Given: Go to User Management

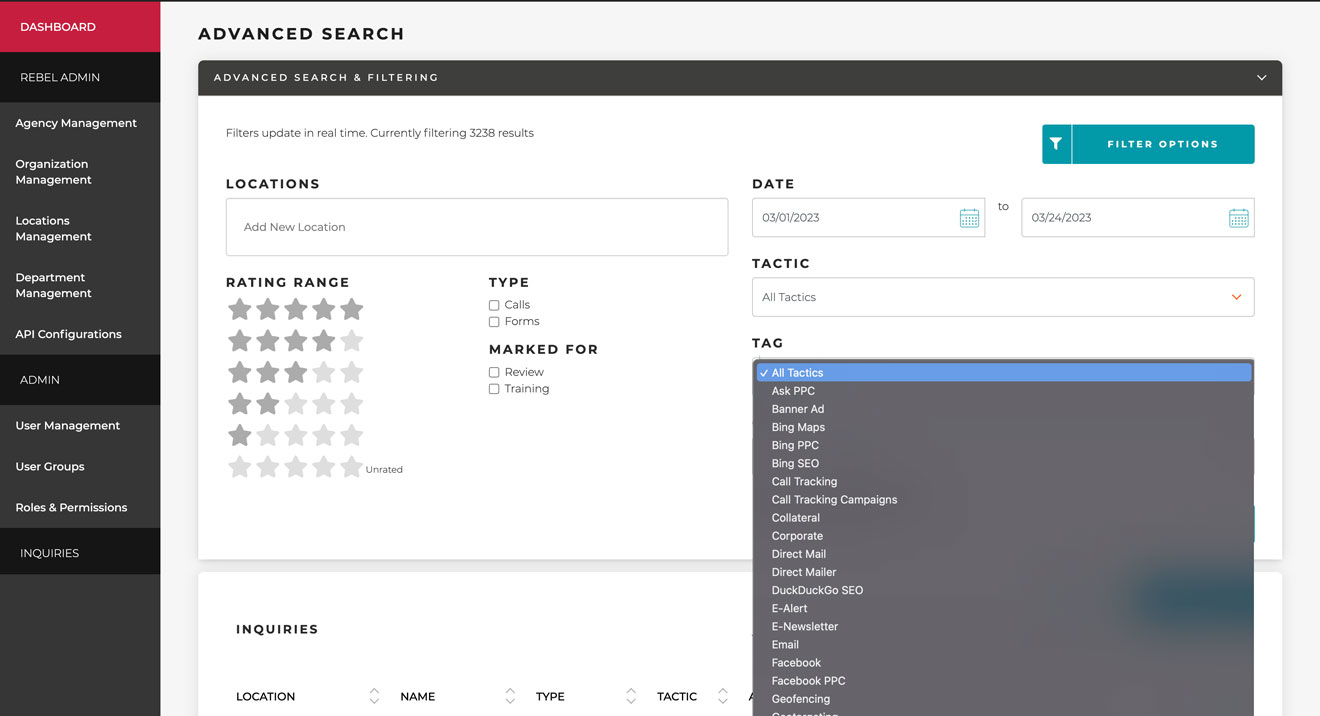Looking at the screenshot, I should click(x=67, y=425).
